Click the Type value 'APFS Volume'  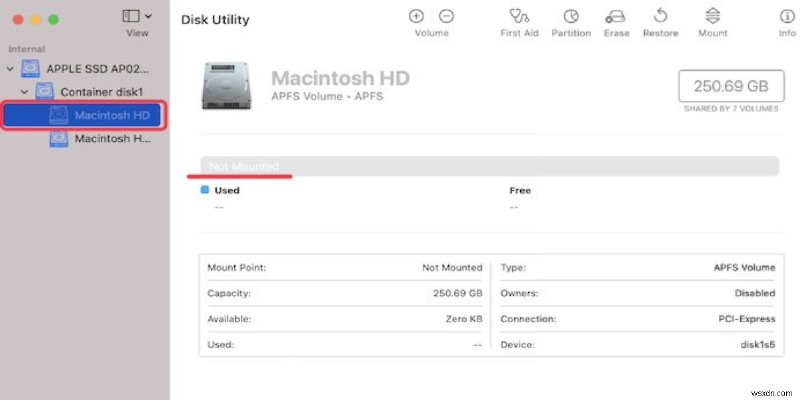pyautogui.click(x=744, y=267)
